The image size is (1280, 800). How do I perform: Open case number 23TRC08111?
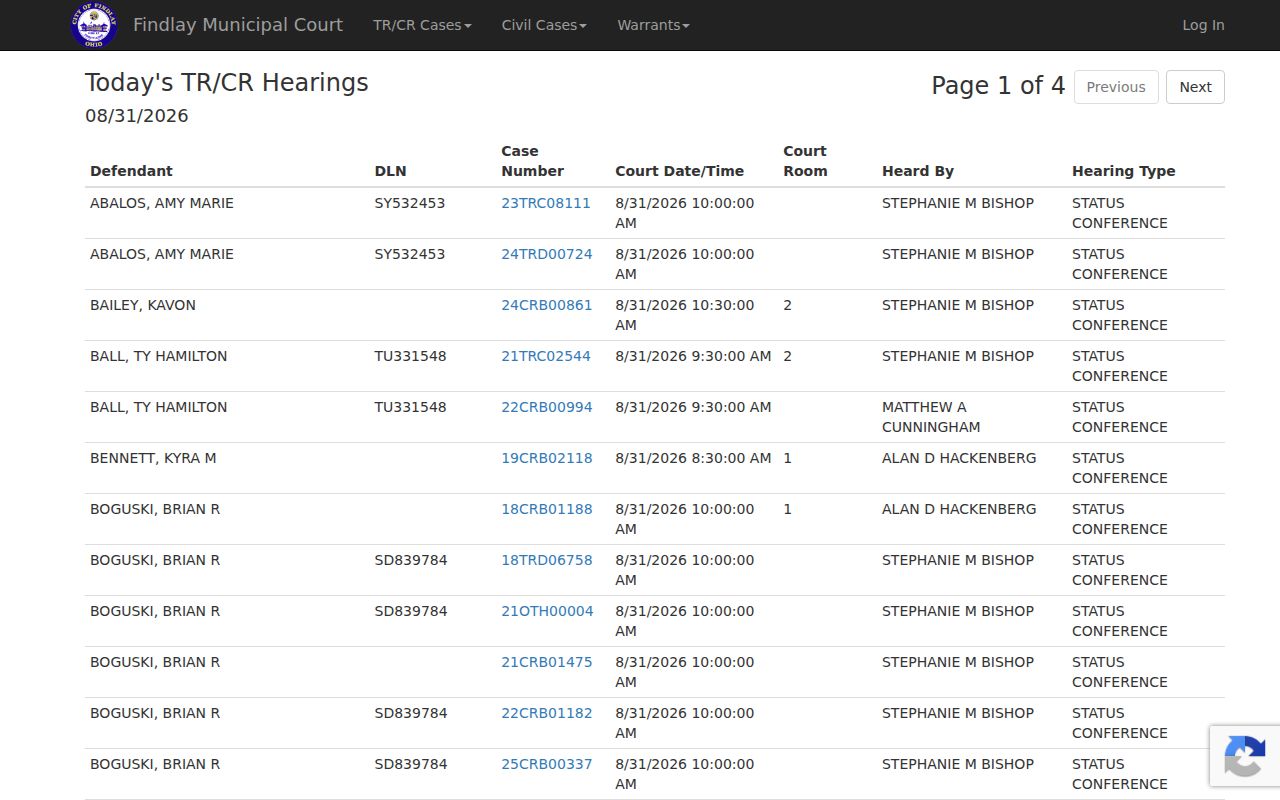[x=546, y=203]
